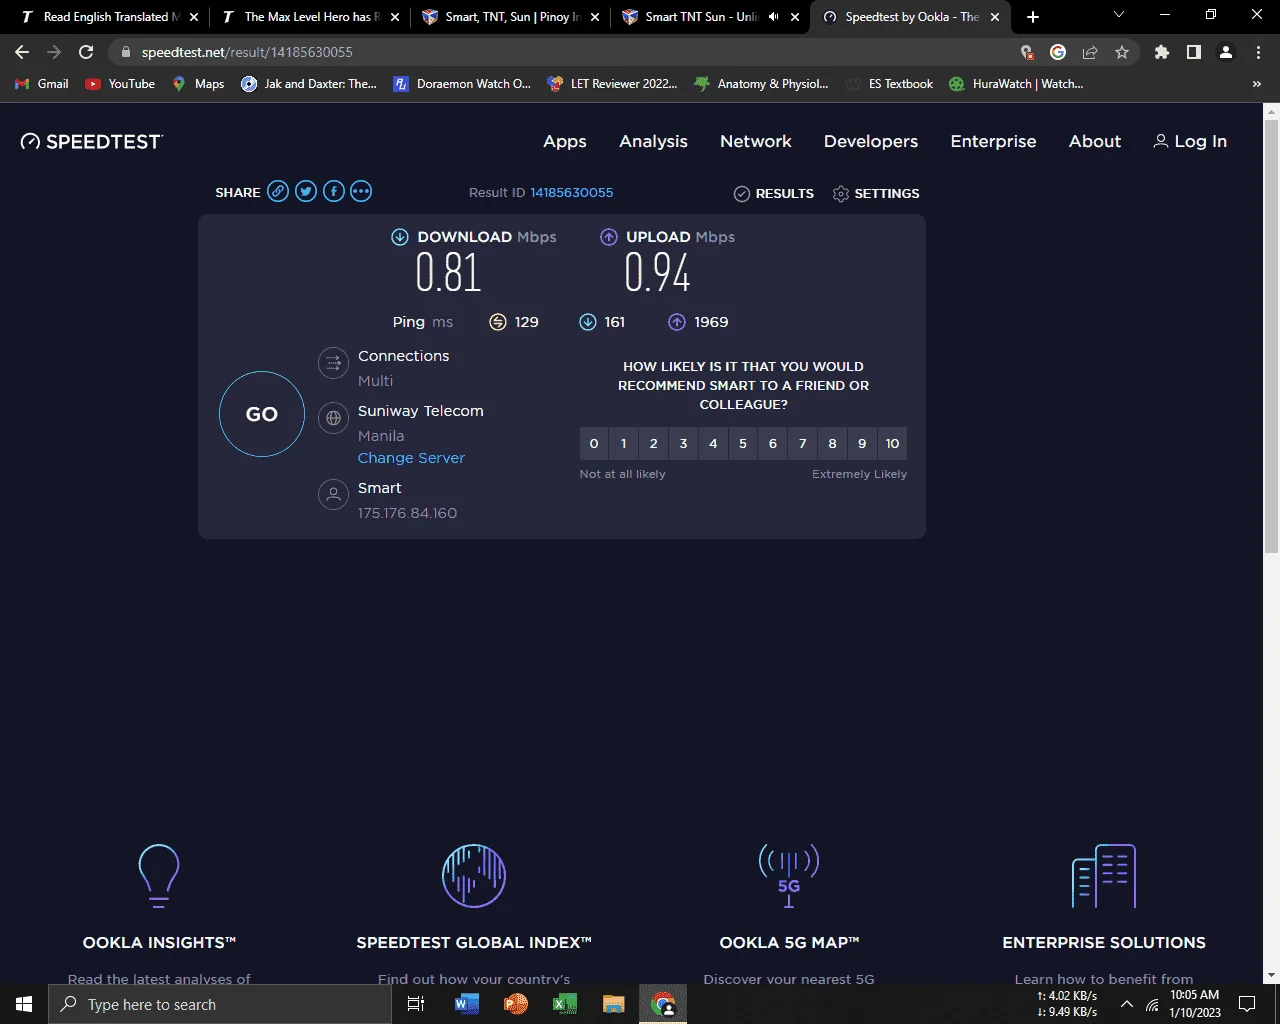Open Task View on the taskbar

click(x=416, y=1004)
